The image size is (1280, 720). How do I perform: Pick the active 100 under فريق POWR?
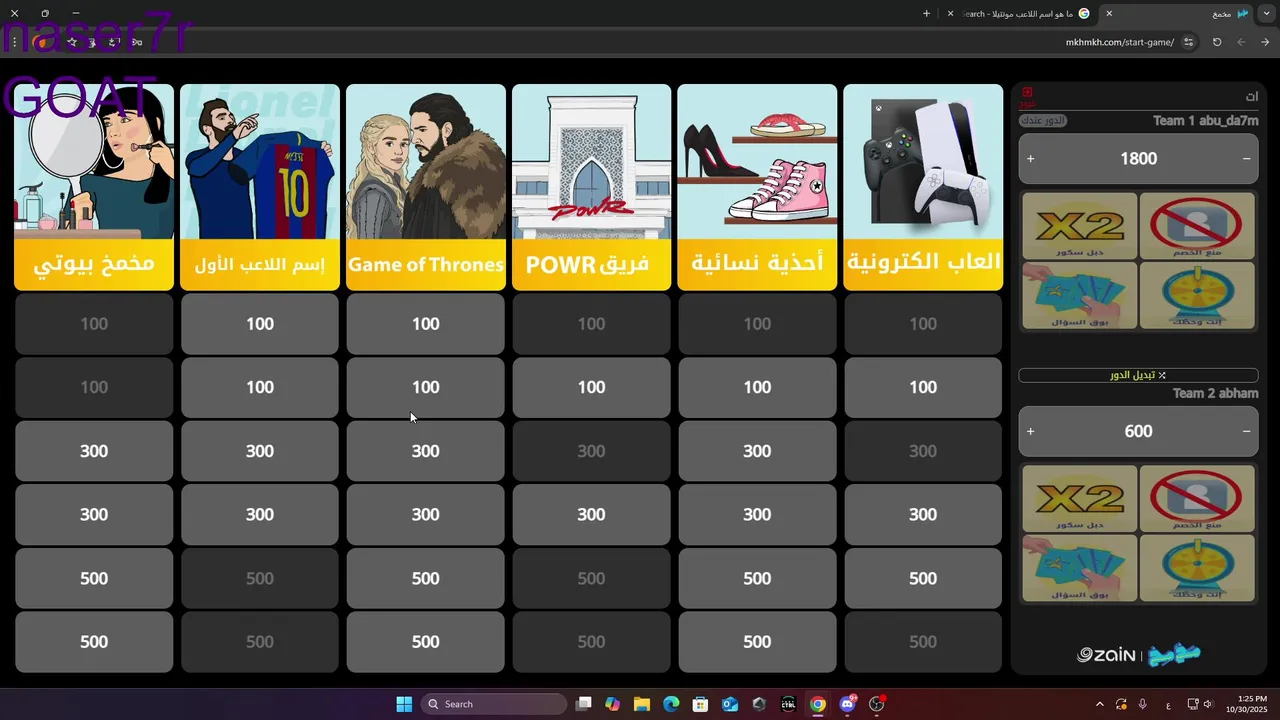[x=591, y=387]
